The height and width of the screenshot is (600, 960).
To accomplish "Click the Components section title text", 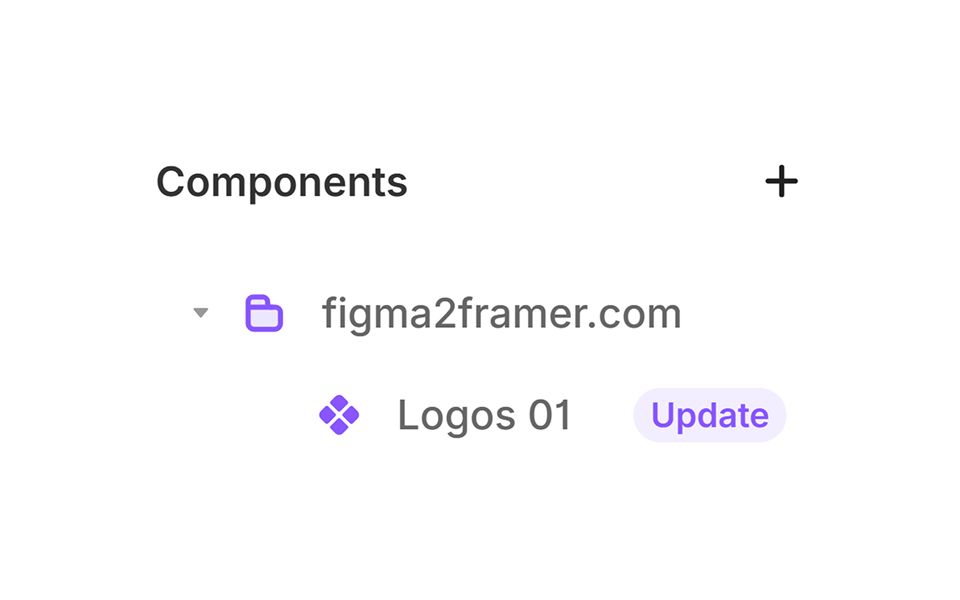I will tap(281, 181).
